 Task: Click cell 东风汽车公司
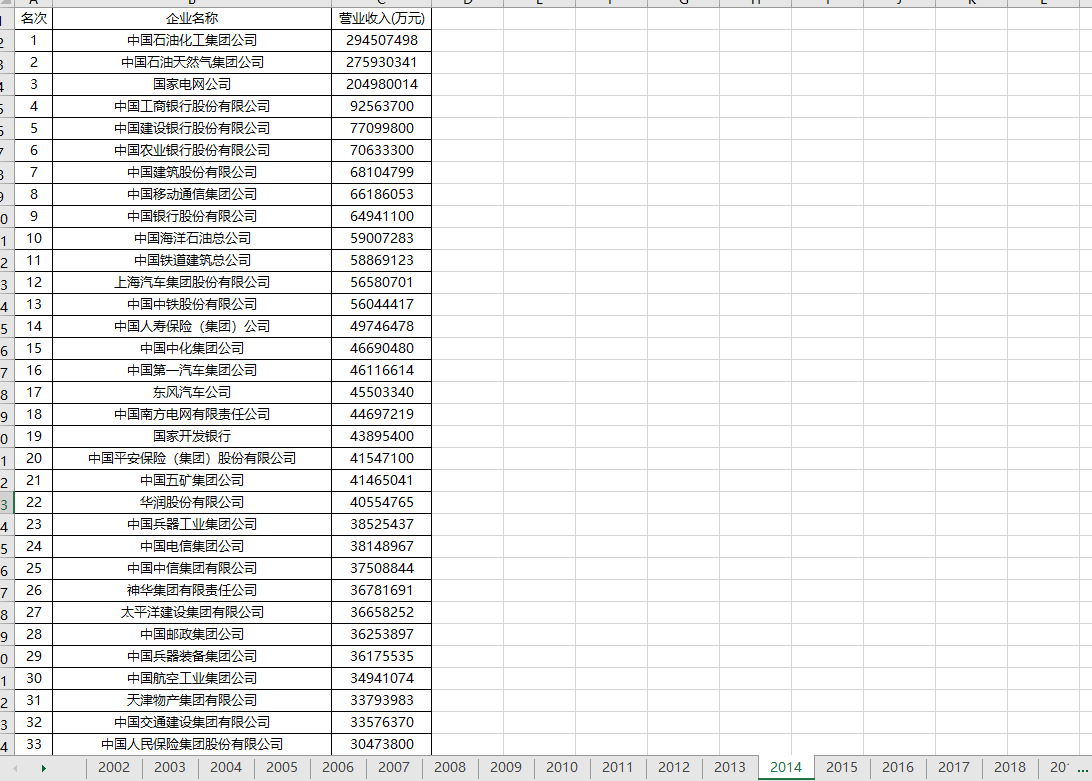[x=192, y=392]
